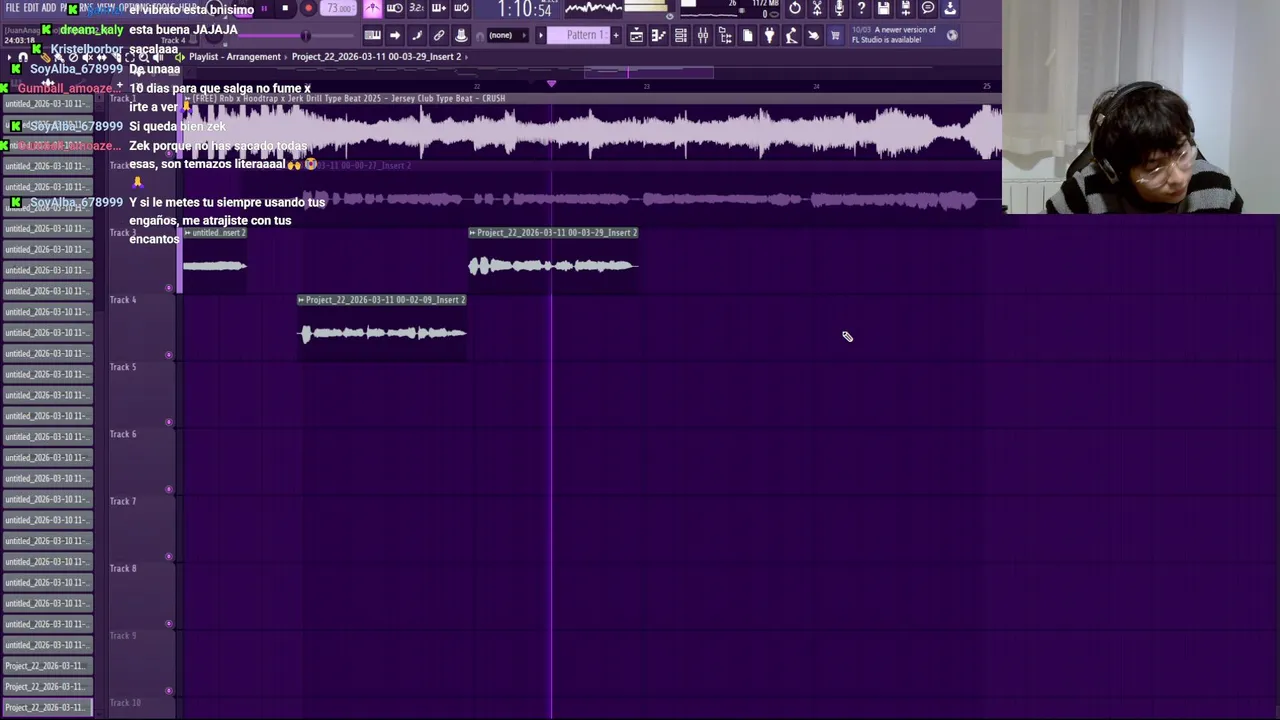
Task: Select the Track 8 header
Action: 140,595
